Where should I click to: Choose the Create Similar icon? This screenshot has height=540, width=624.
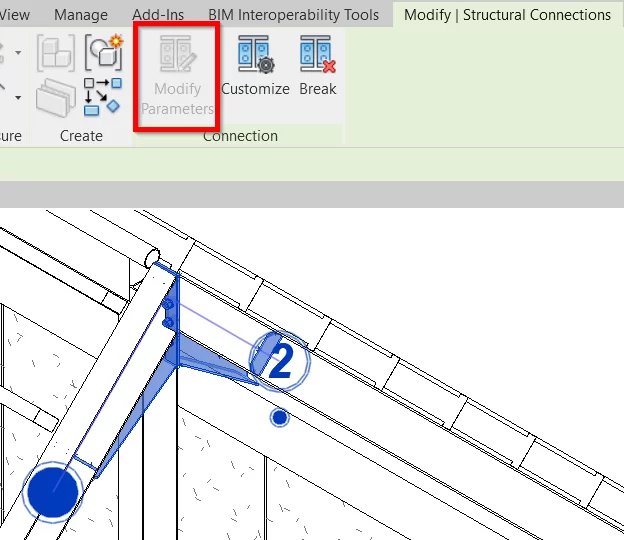click(x=103, y=95)
